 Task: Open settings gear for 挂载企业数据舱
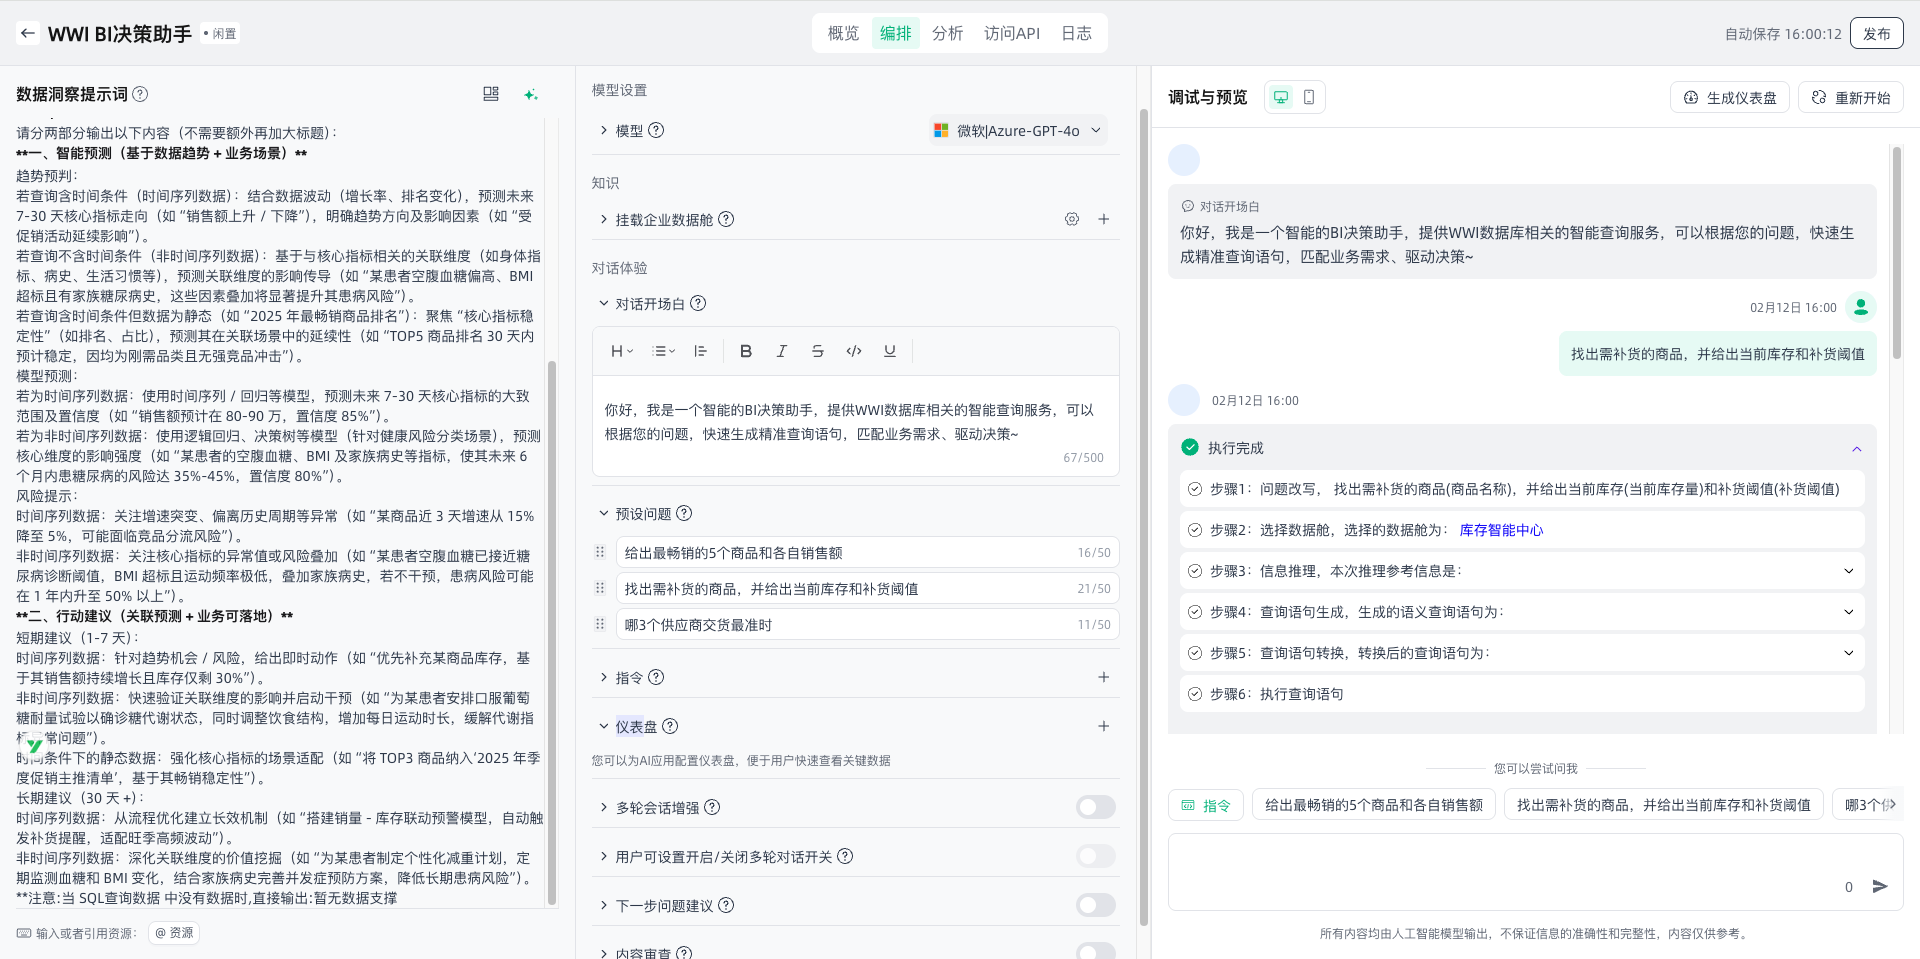[1072, 219]
